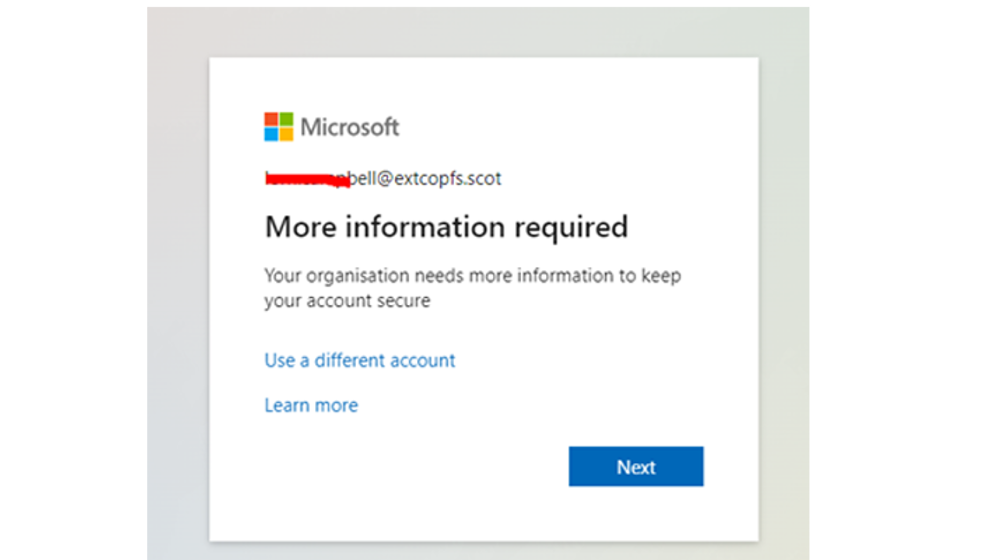Click the Microsoft four-square logo
This screenshot has height=560, width=1000.
pos(279,126)
